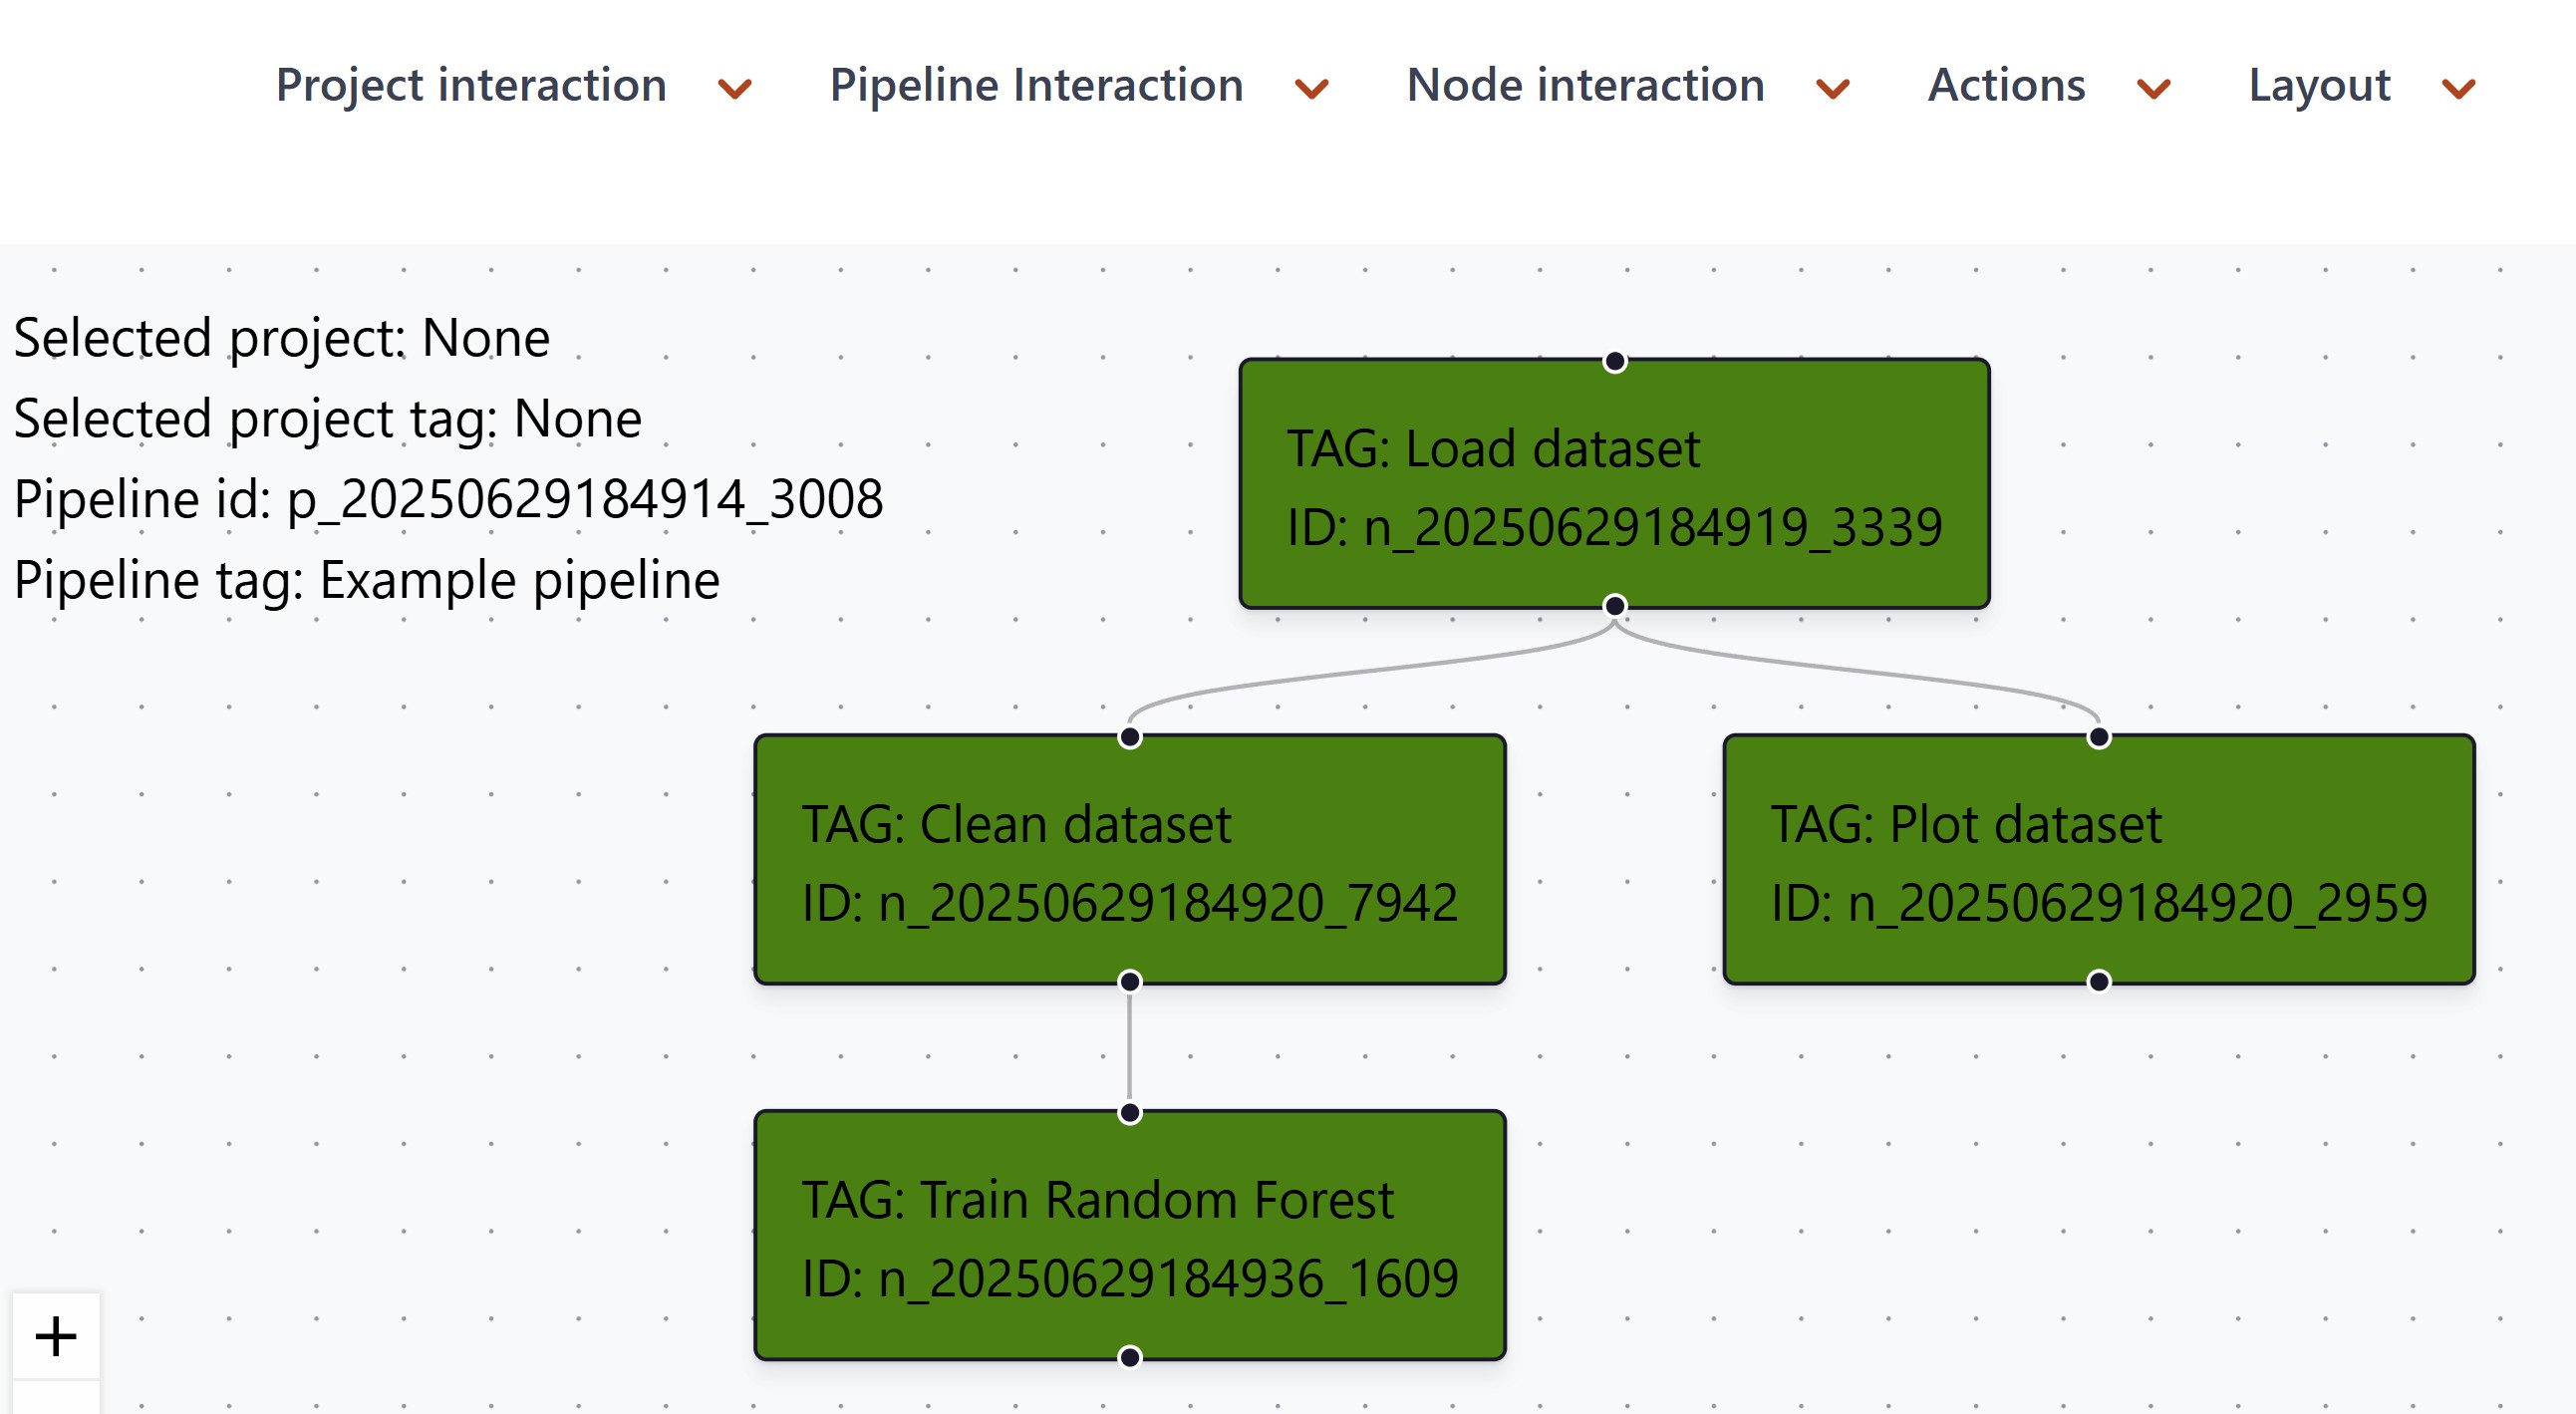The image size is (2576, 1414).
Task: Click the 'Pipeline tag: Example pipeline' text
Action: coord(367,580)
